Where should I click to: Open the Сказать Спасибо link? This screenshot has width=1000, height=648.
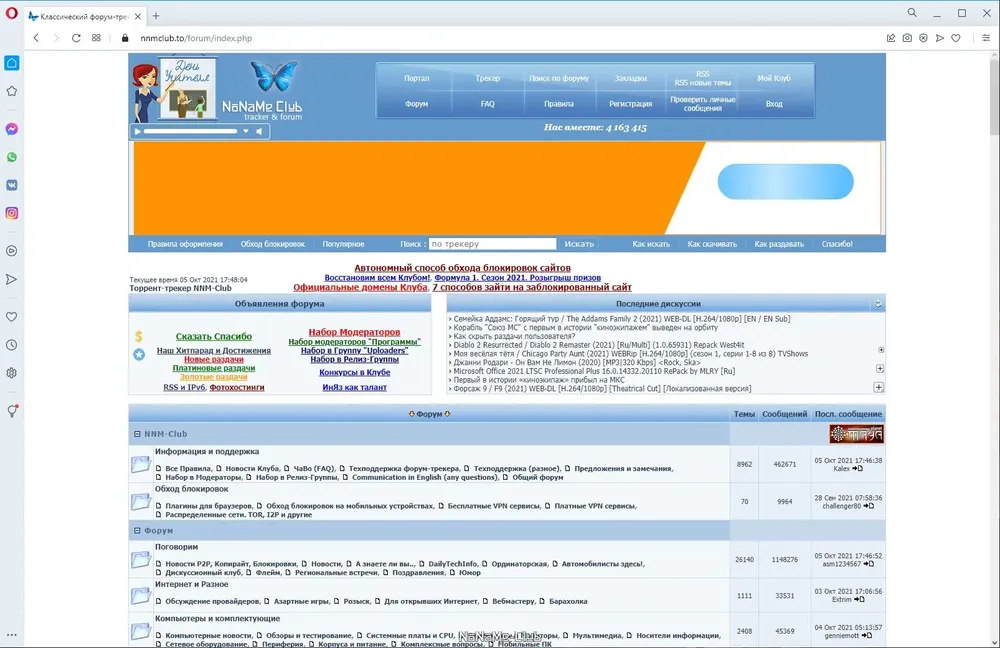214,336
